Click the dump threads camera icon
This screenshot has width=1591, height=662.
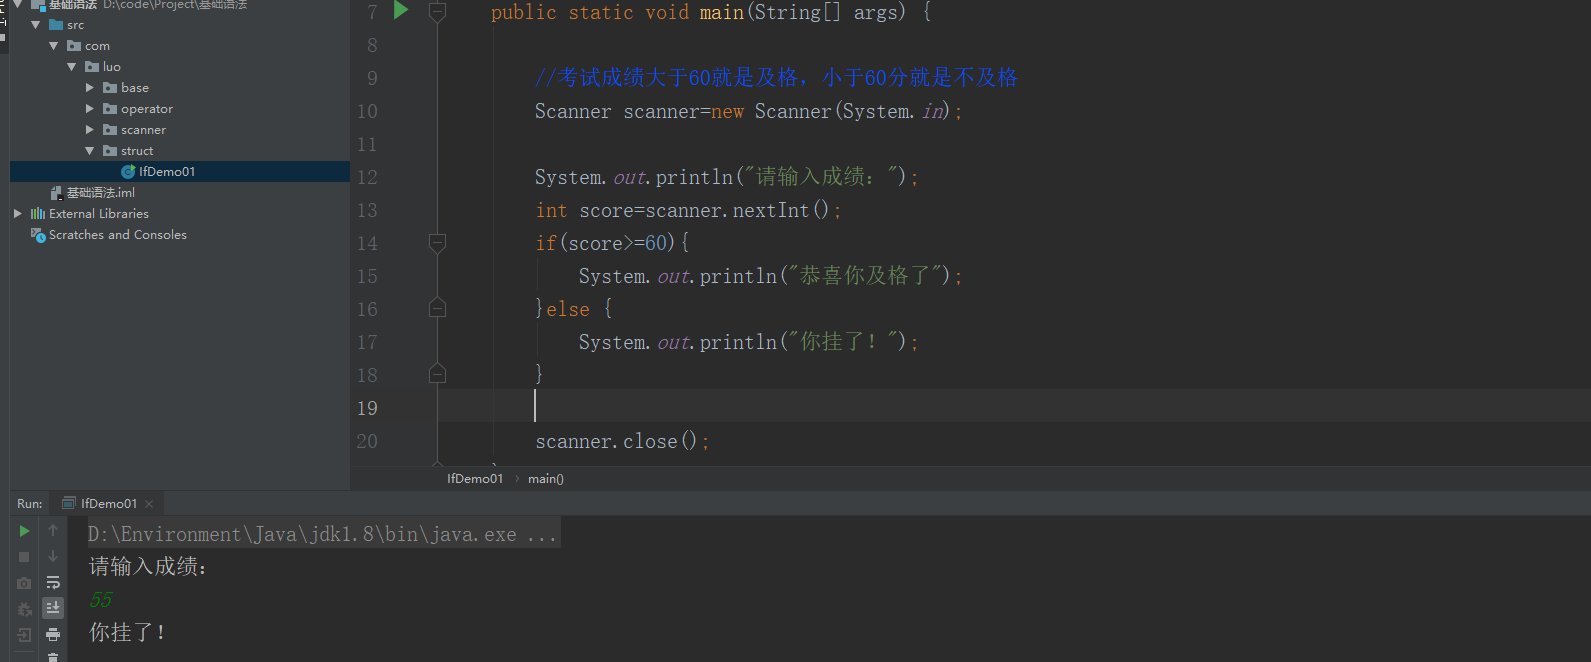(x=24, y=583)
